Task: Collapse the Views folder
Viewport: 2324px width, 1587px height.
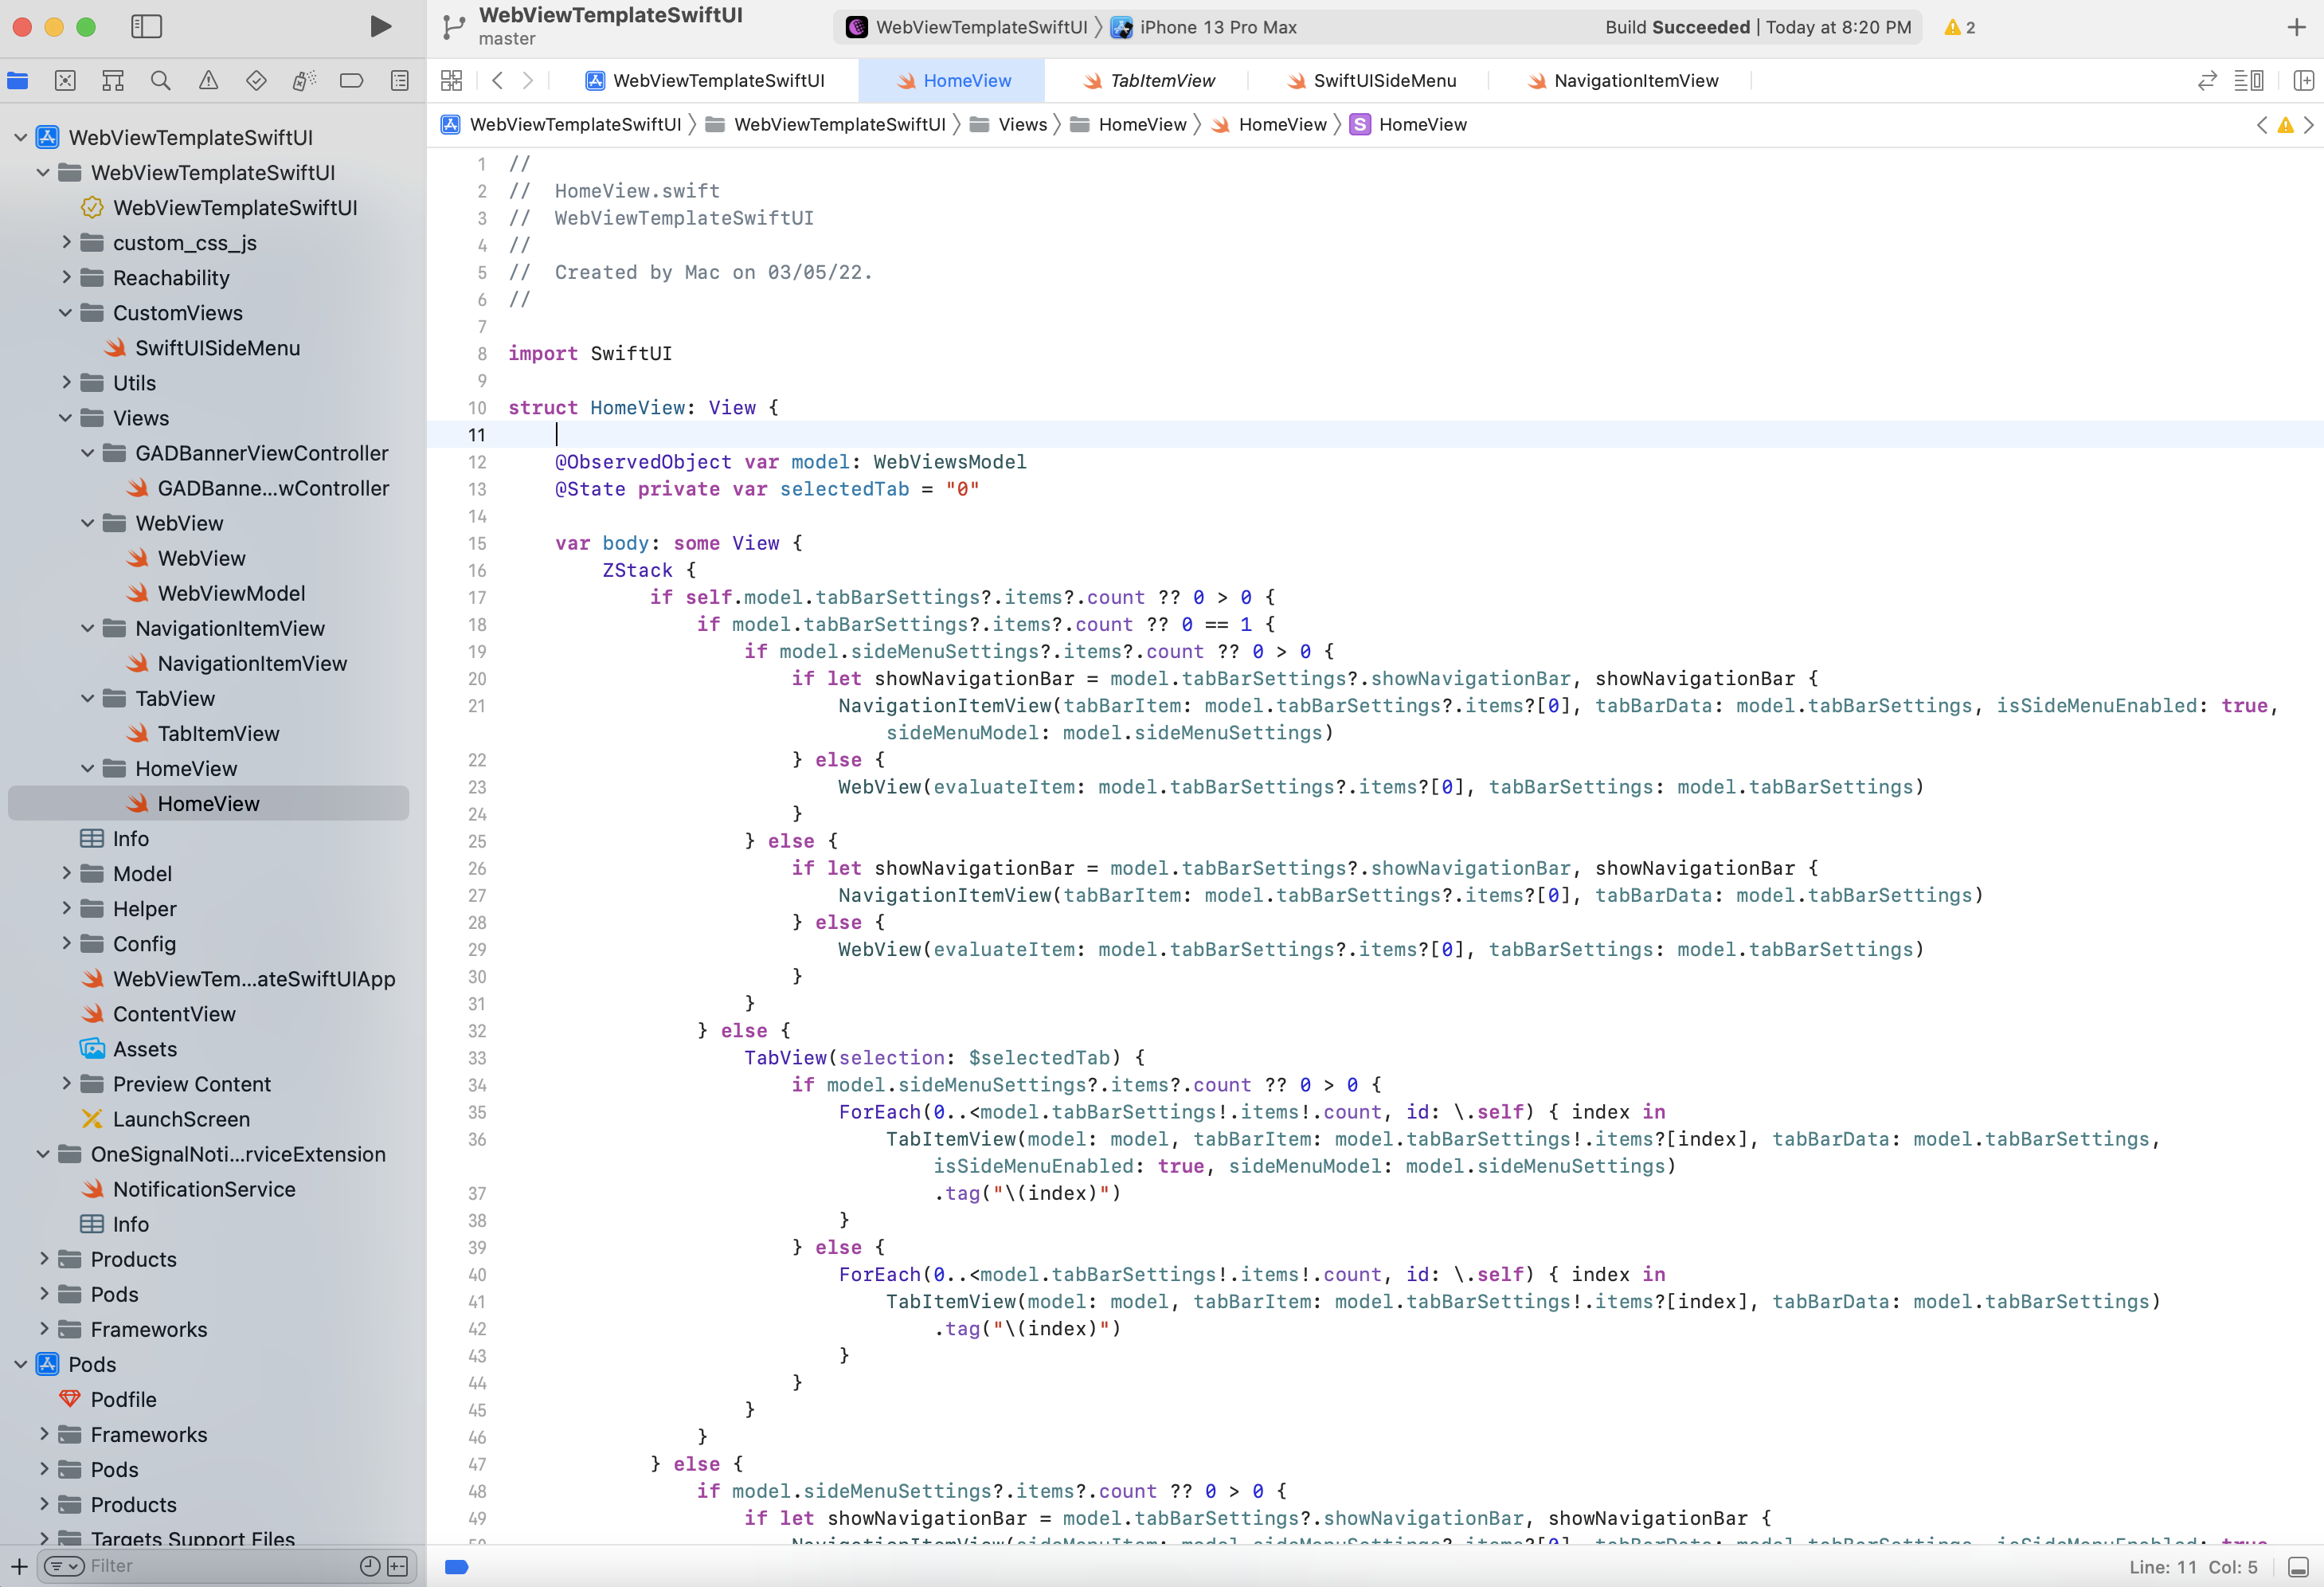Action: [x=66, y=418]
